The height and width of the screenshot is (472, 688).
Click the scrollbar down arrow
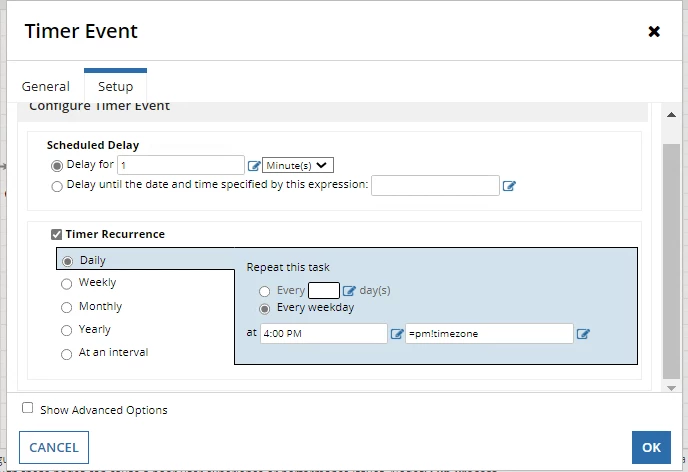[671, 388]
